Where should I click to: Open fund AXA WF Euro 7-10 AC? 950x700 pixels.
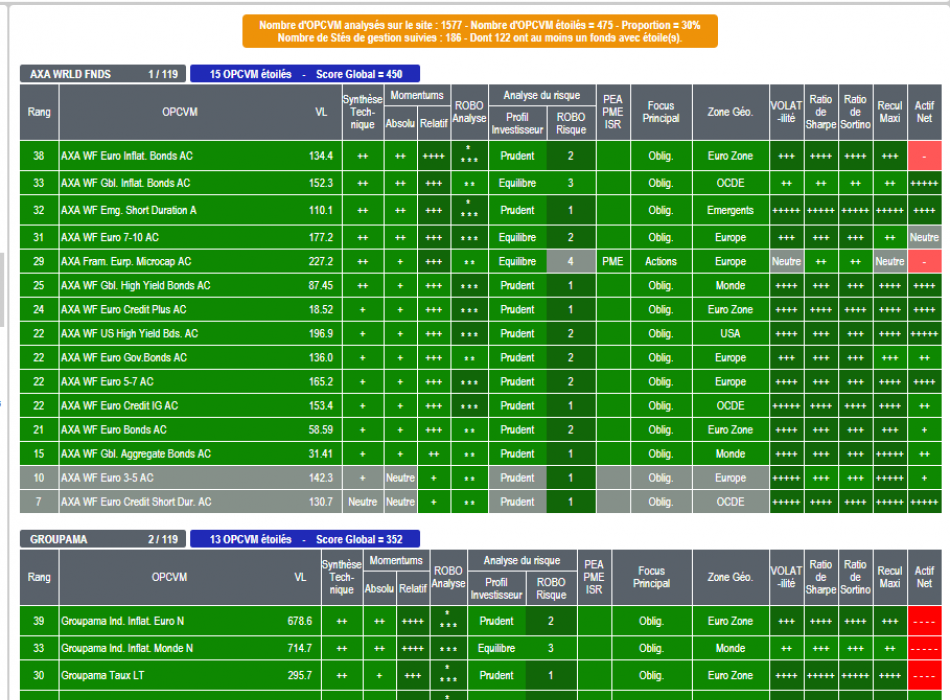tap(110, 238)
